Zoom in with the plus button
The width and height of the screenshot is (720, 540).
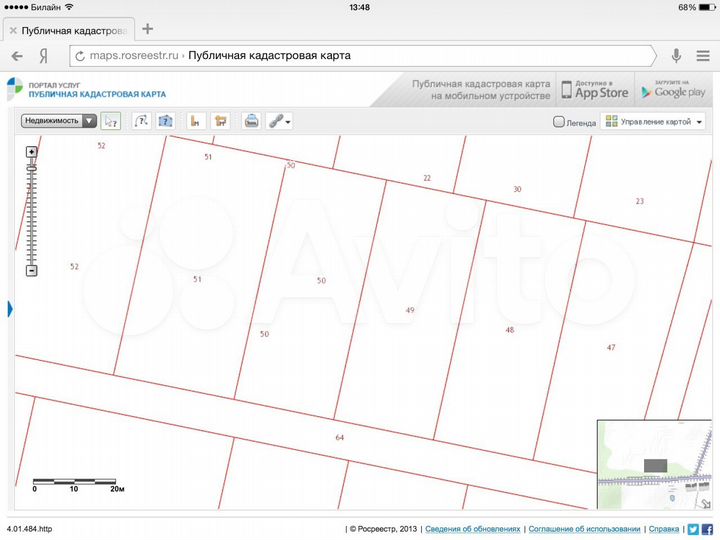coord(31,152)
